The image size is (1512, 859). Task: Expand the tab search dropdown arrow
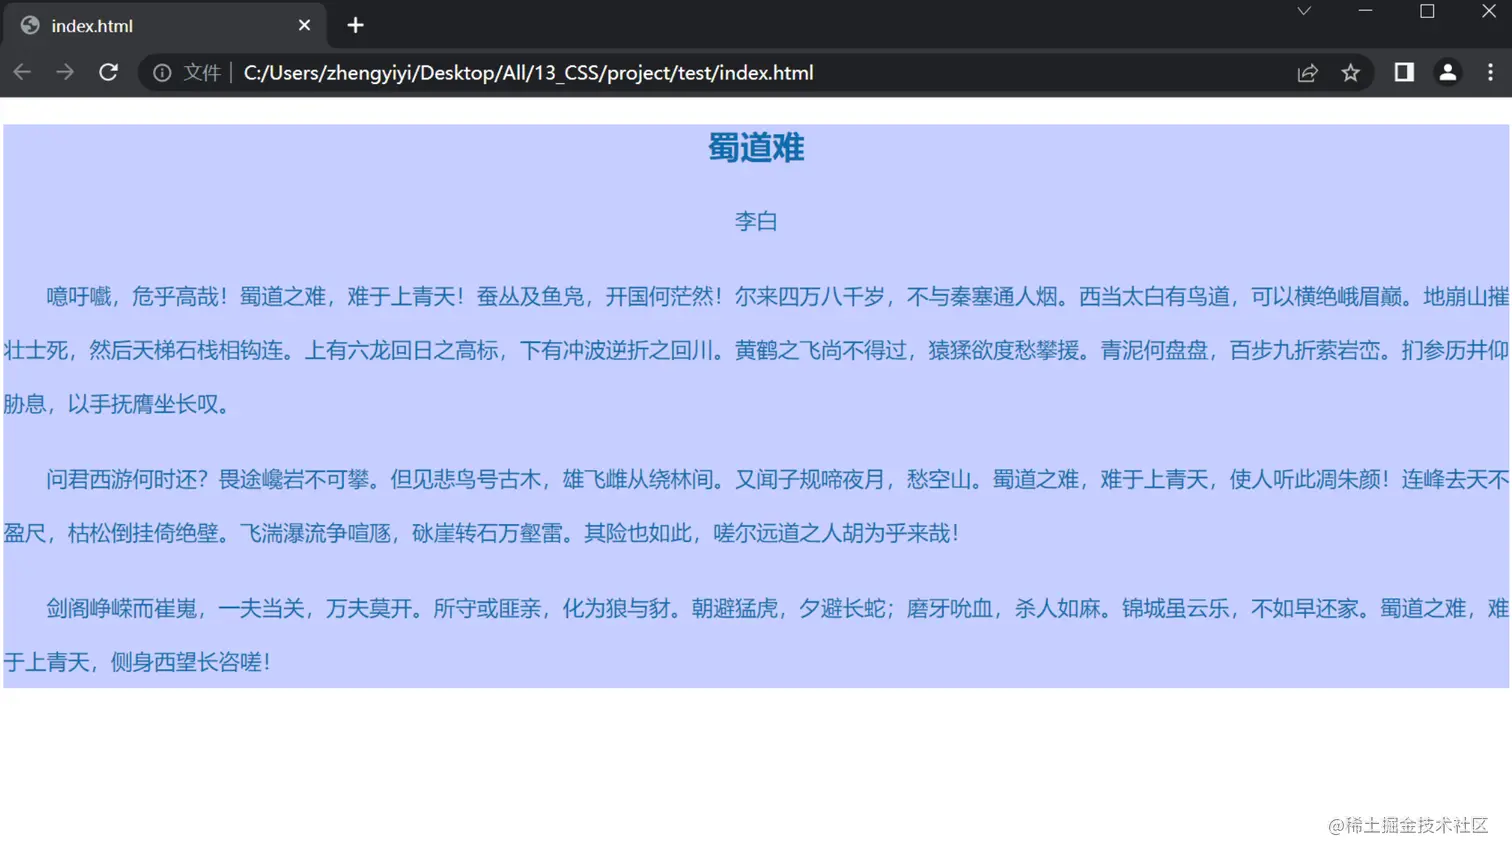click(x=1304, y=11)
